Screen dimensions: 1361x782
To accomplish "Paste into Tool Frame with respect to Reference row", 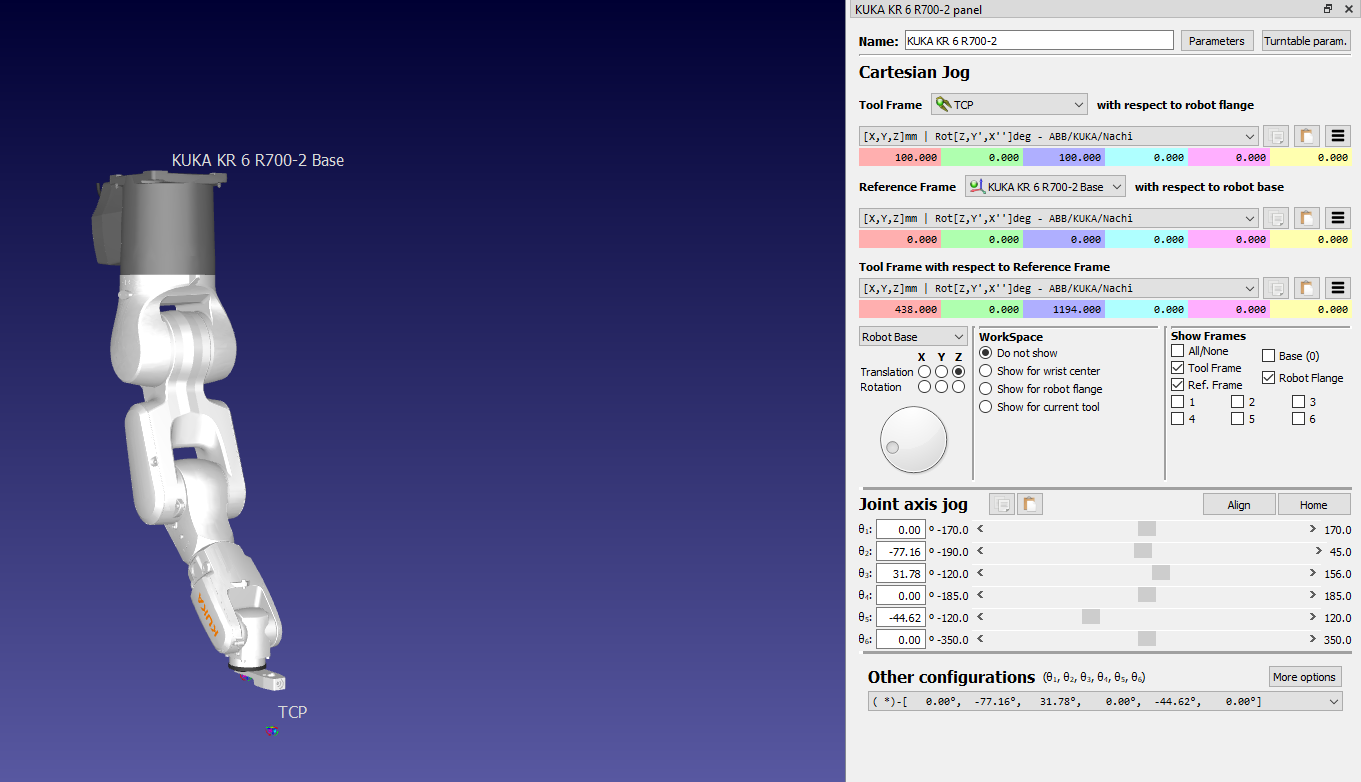I will (1307, 288).
